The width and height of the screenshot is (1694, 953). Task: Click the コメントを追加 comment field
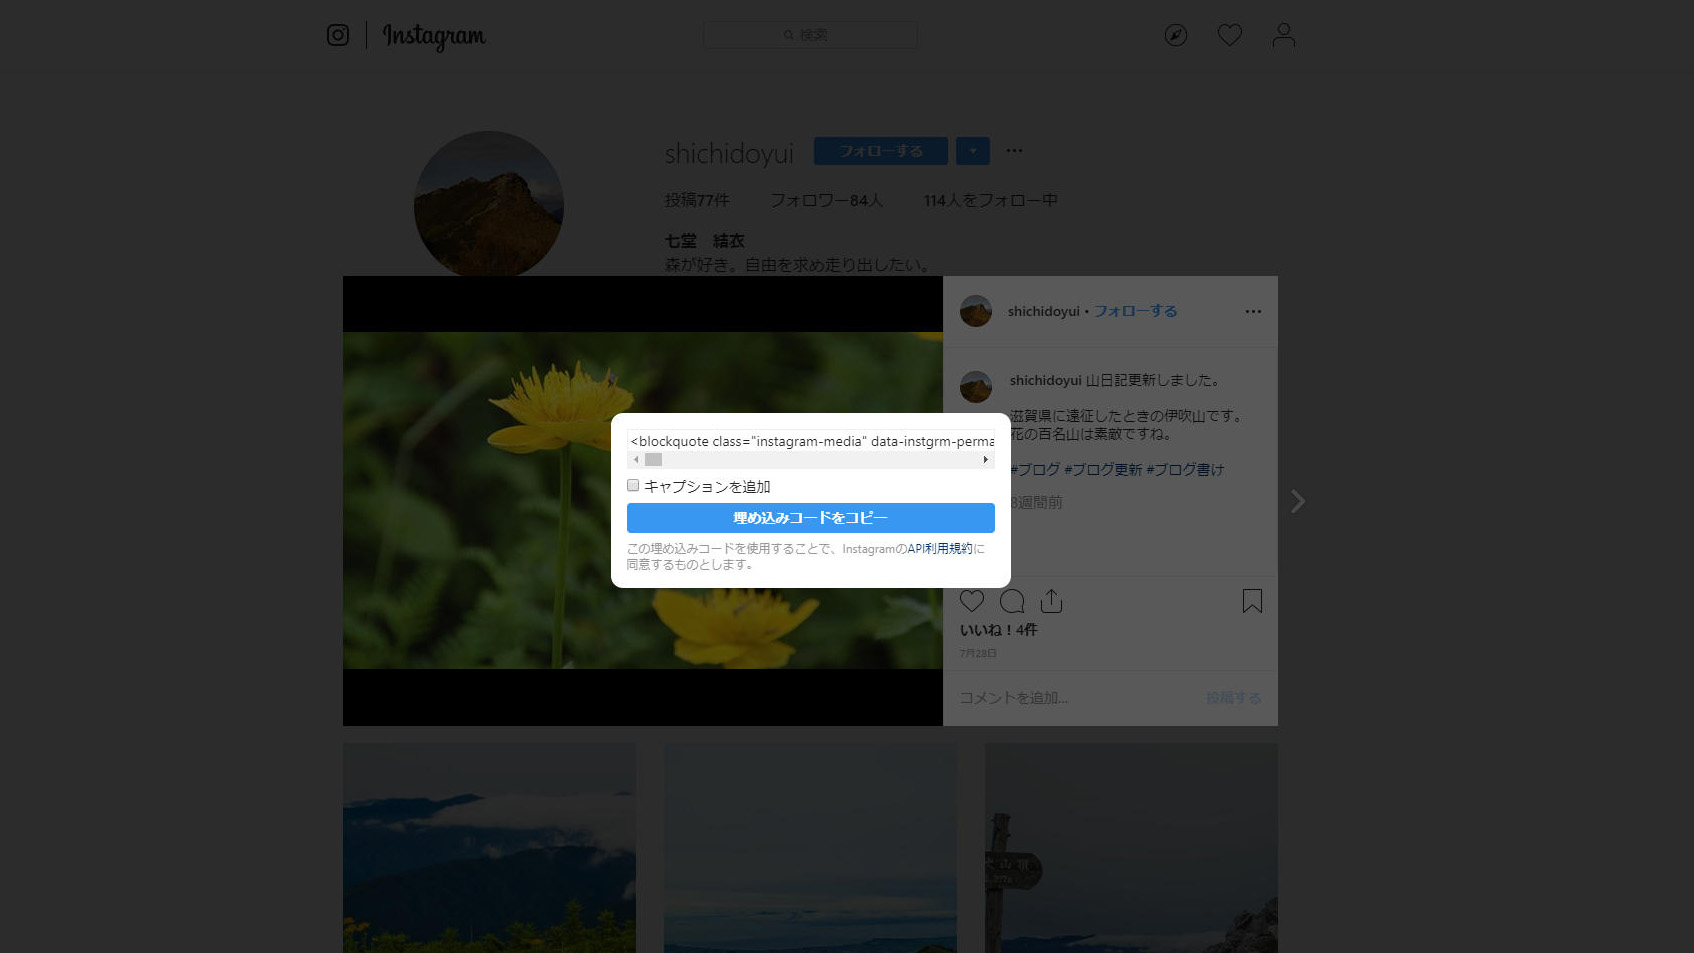1075,698
